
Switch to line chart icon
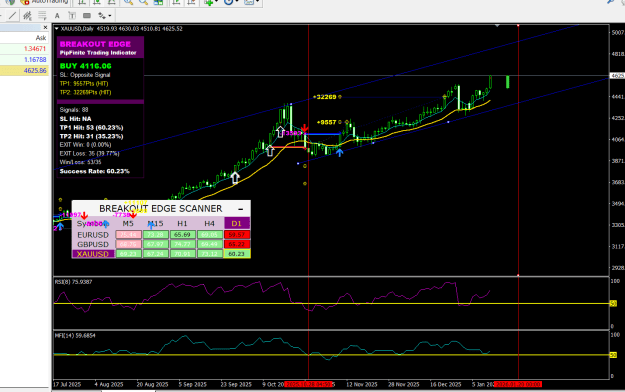112,2
